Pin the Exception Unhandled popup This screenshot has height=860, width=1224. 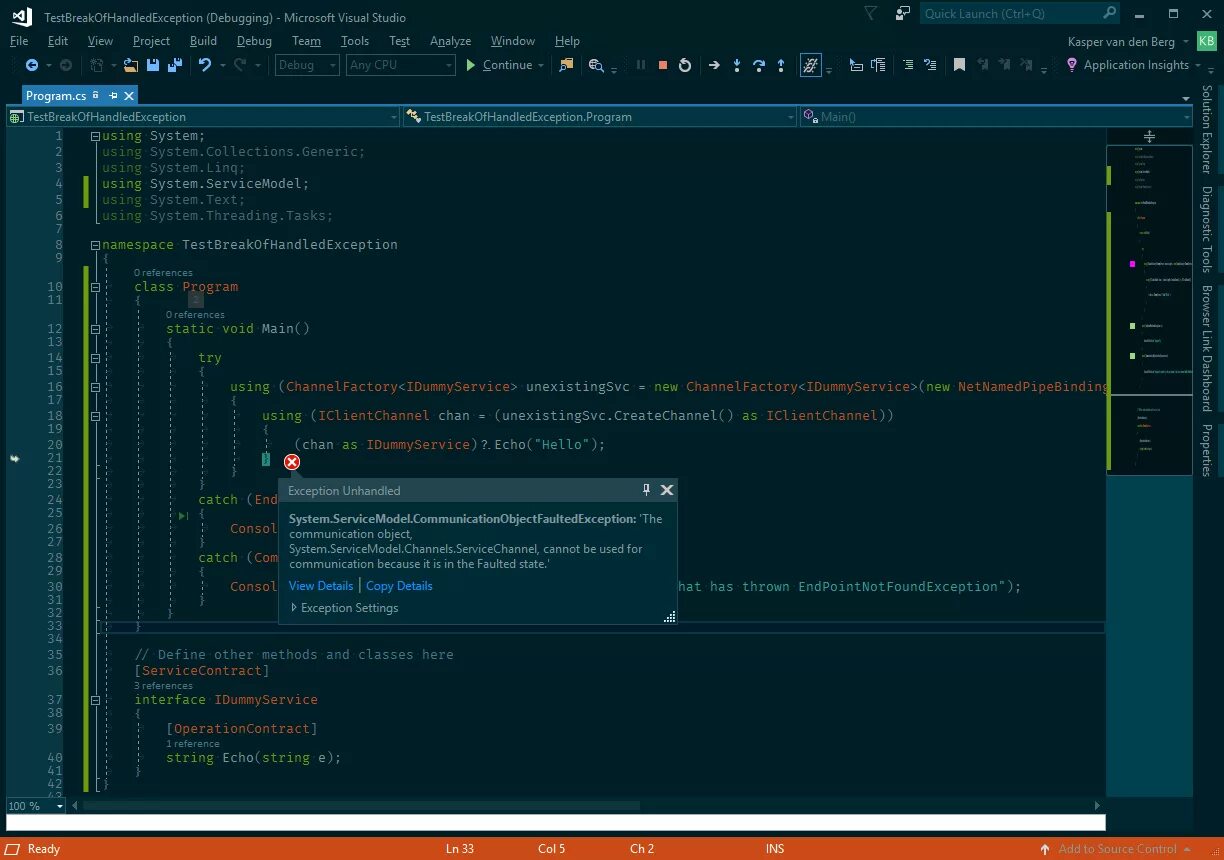click(646, 490)
